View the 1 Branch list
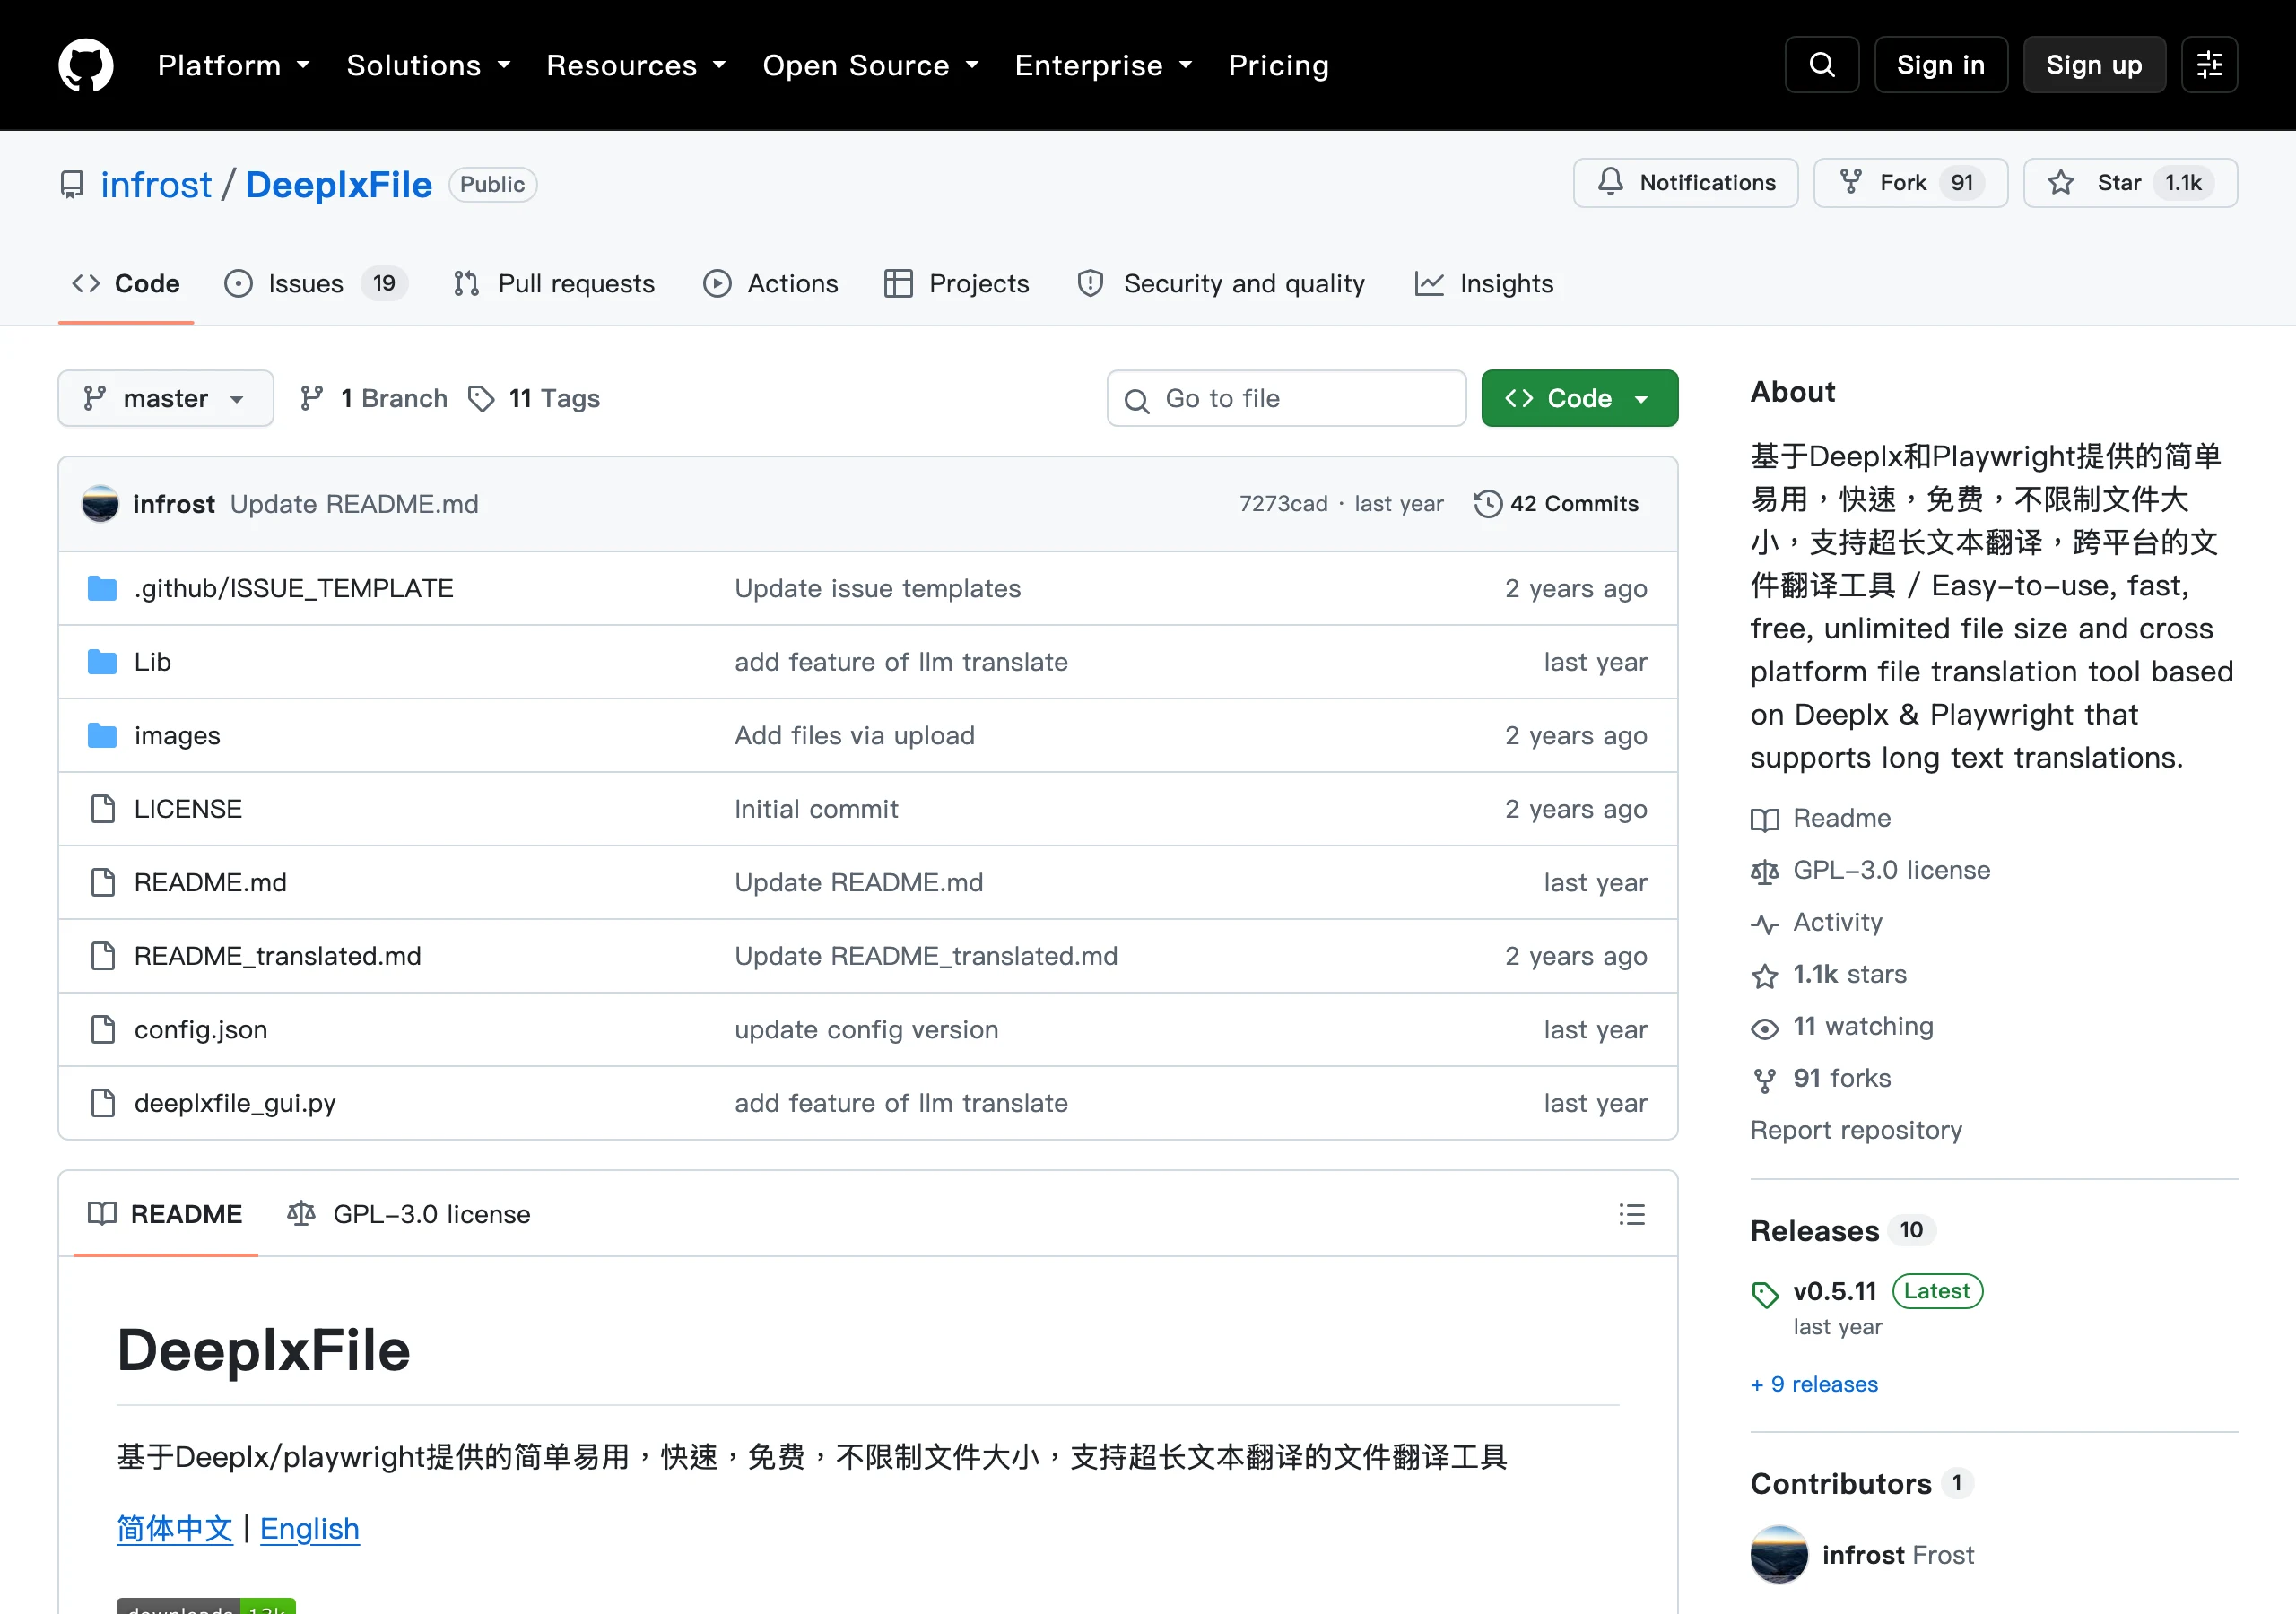 pyautogui.click(x=374, y=399)
